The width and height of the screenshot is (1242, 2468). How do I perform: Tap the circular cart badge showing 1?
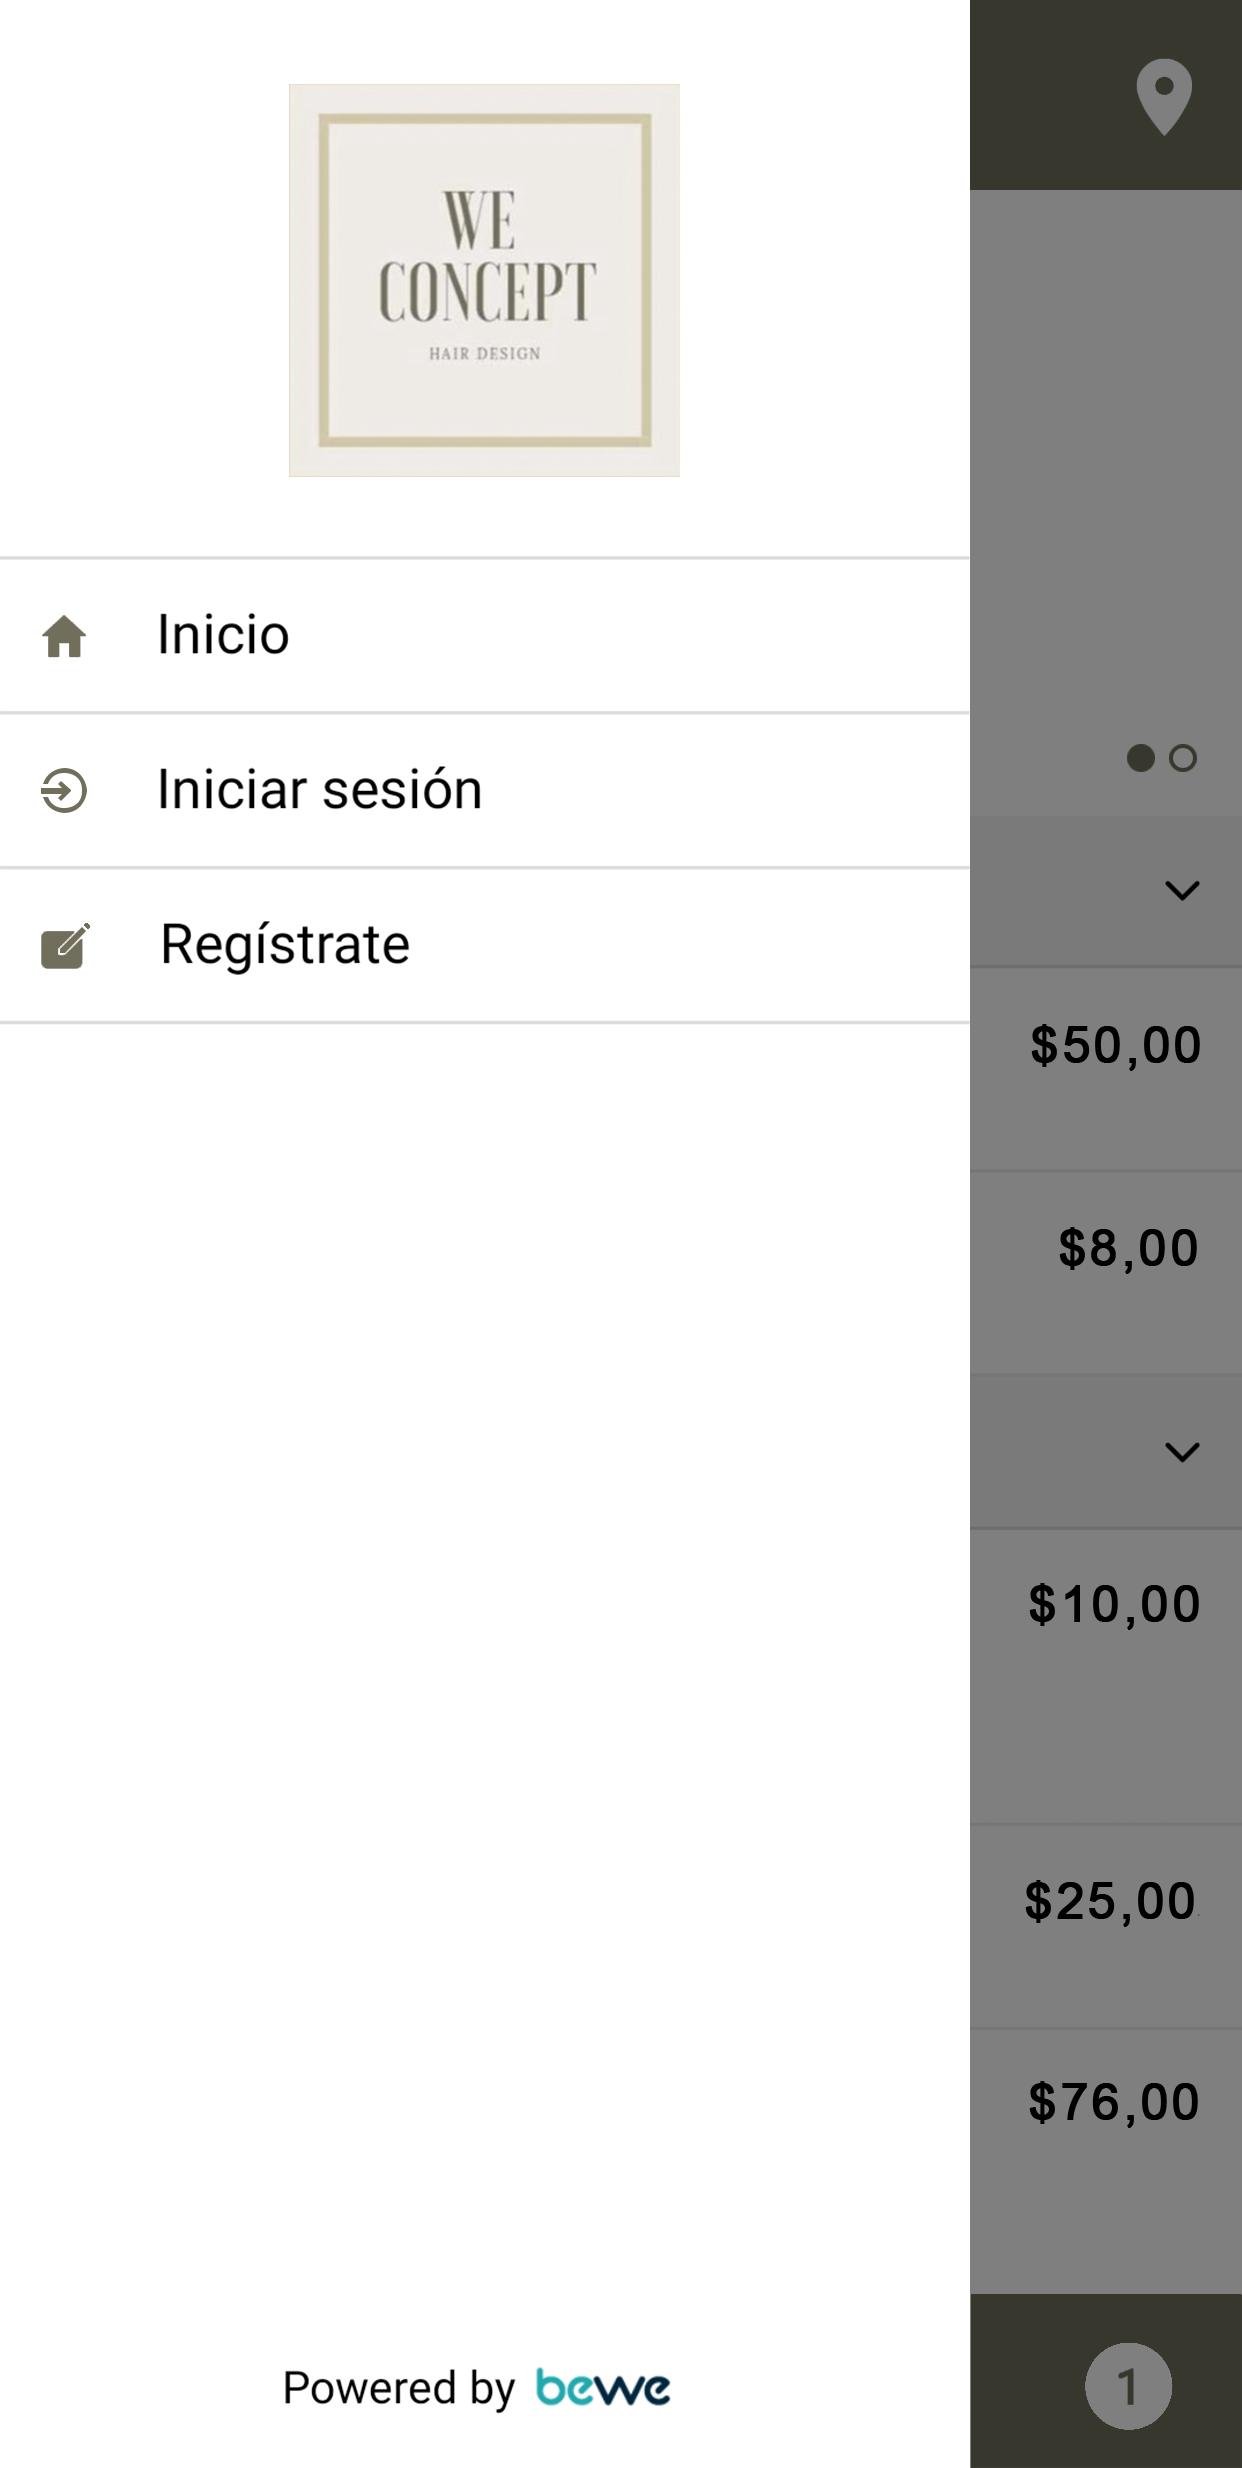[x=1128, y=2386]
